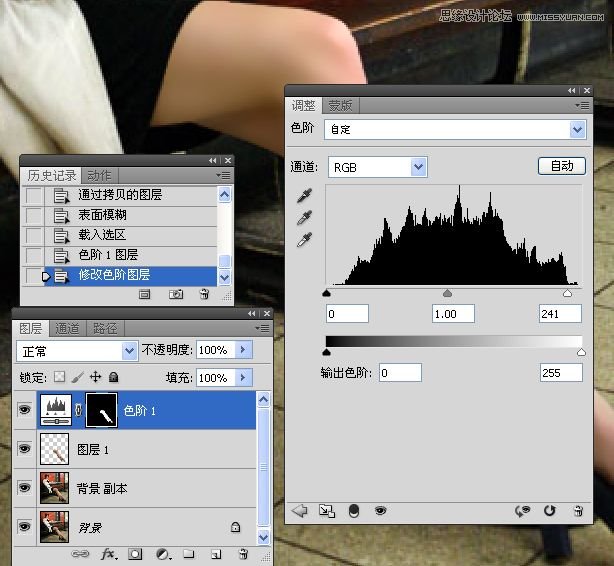Viewport: 614px width, 566px height.
Task: Hide the 图层 1 layer
Action: (24, 448)
